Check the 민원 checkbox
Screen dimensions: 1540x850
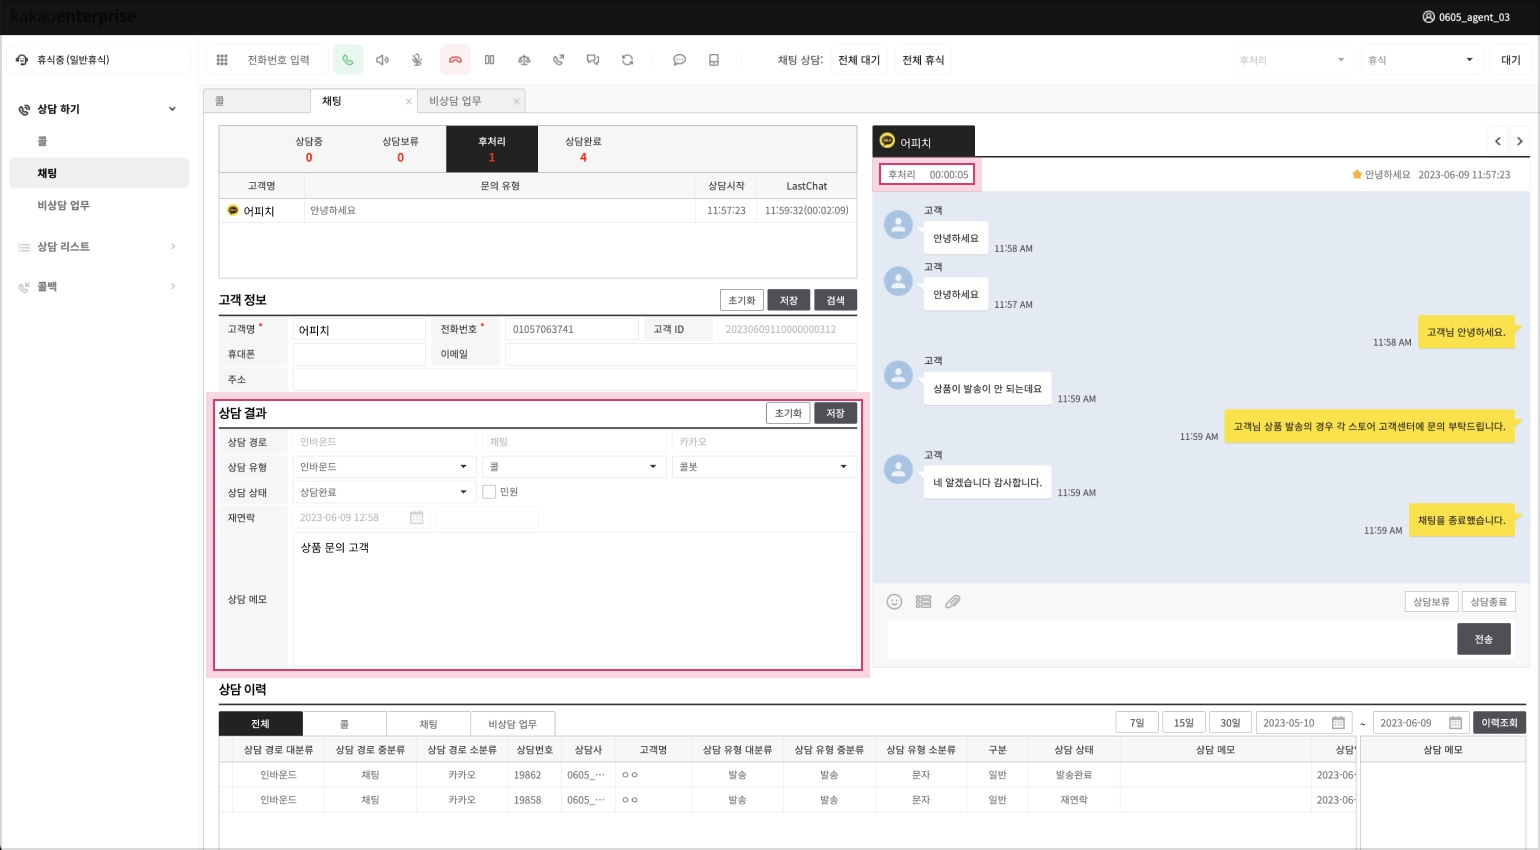(489, 492)
